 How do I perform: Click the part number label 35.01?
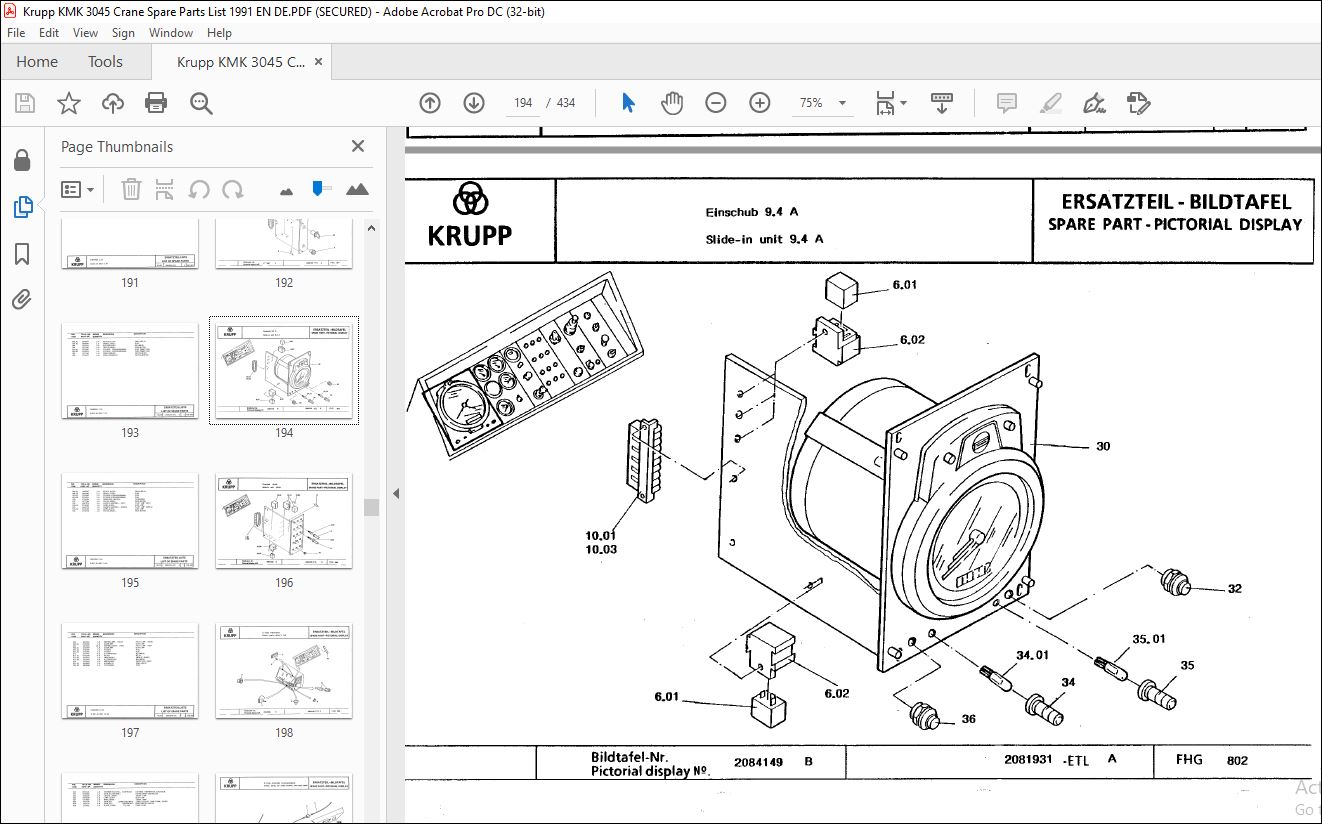[1148, 639]
